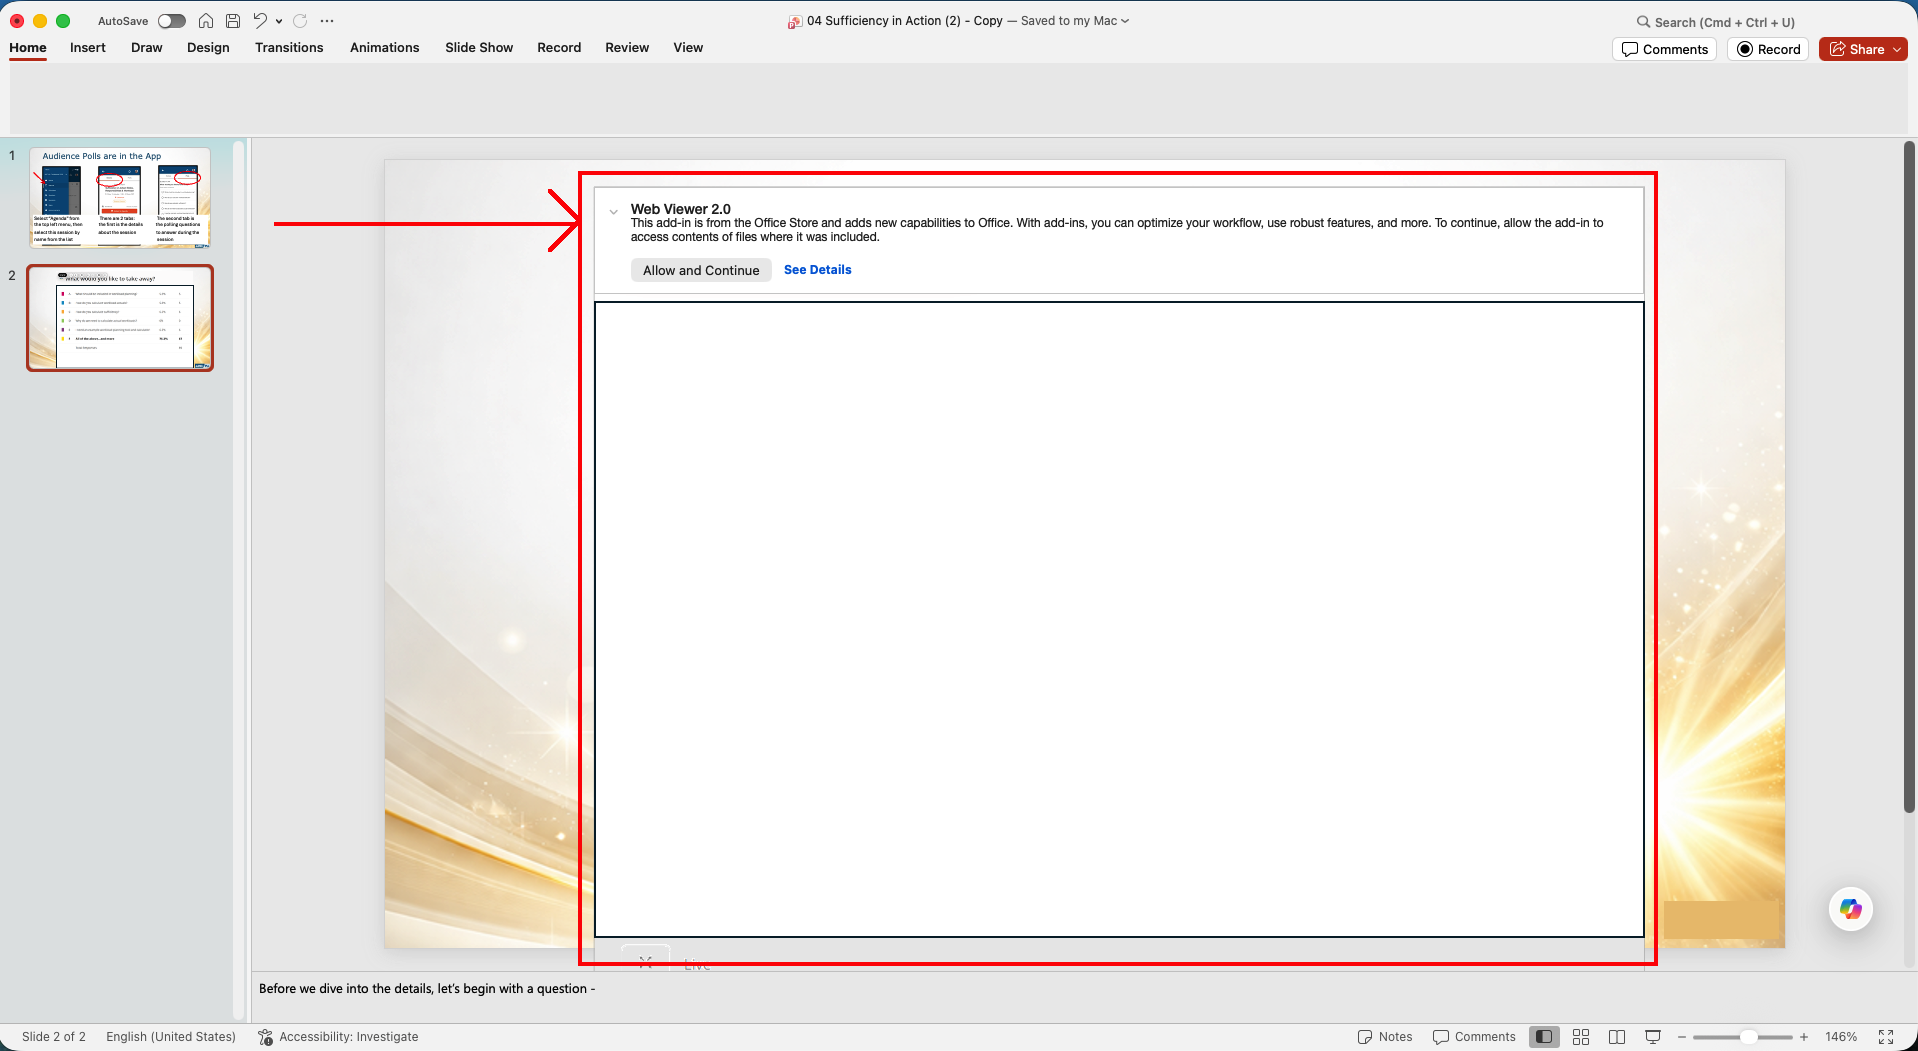Open the View tab
This screenshot has height=1051, width=1918.
point(688,48)
